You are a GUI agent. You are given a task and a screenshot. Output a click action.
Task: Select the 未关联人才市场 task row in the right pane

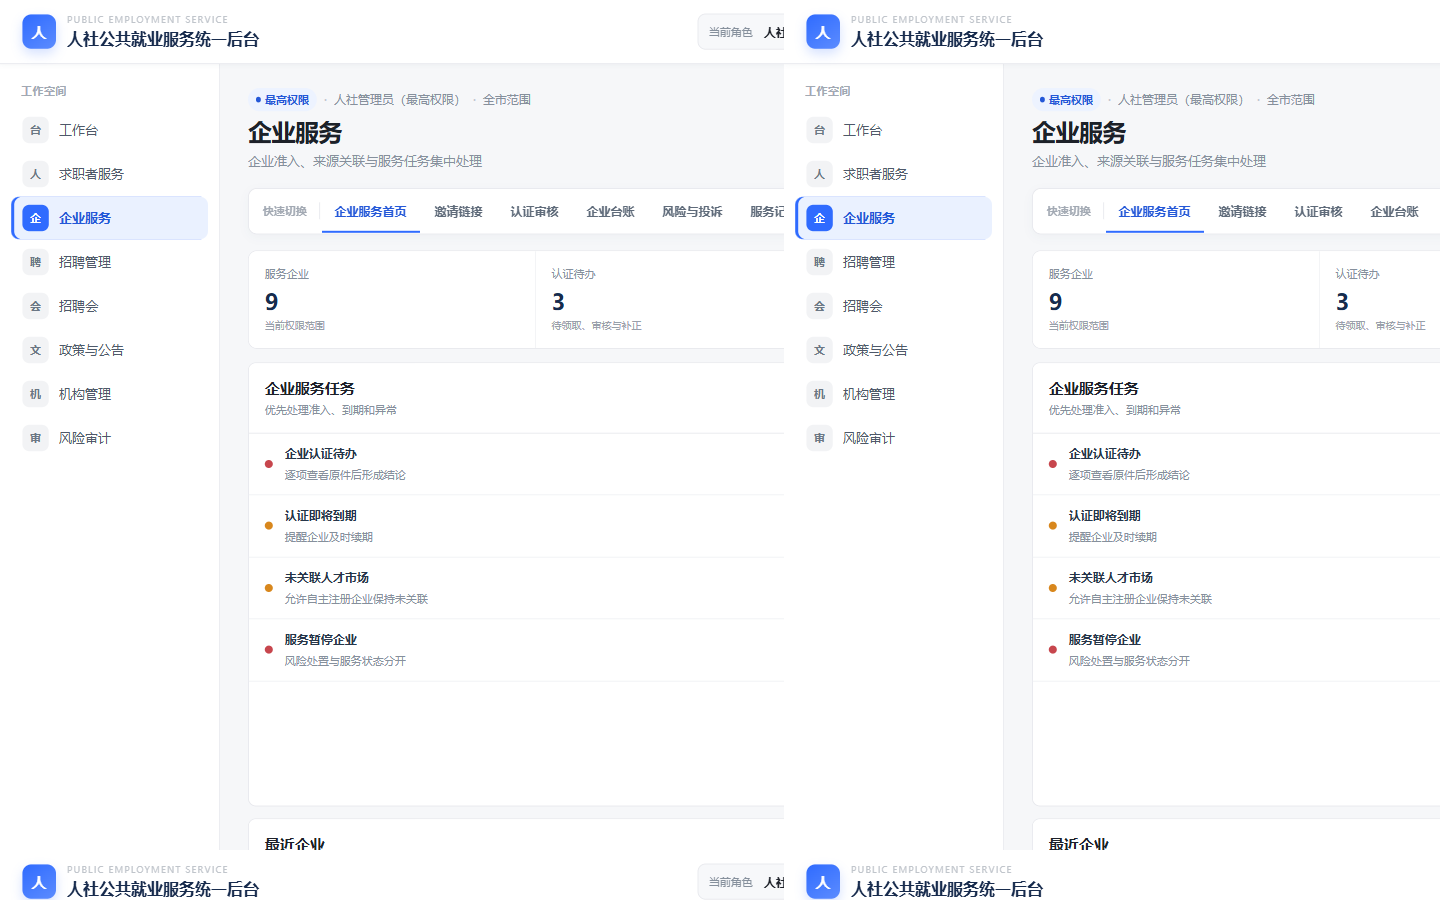(1236, 588)
